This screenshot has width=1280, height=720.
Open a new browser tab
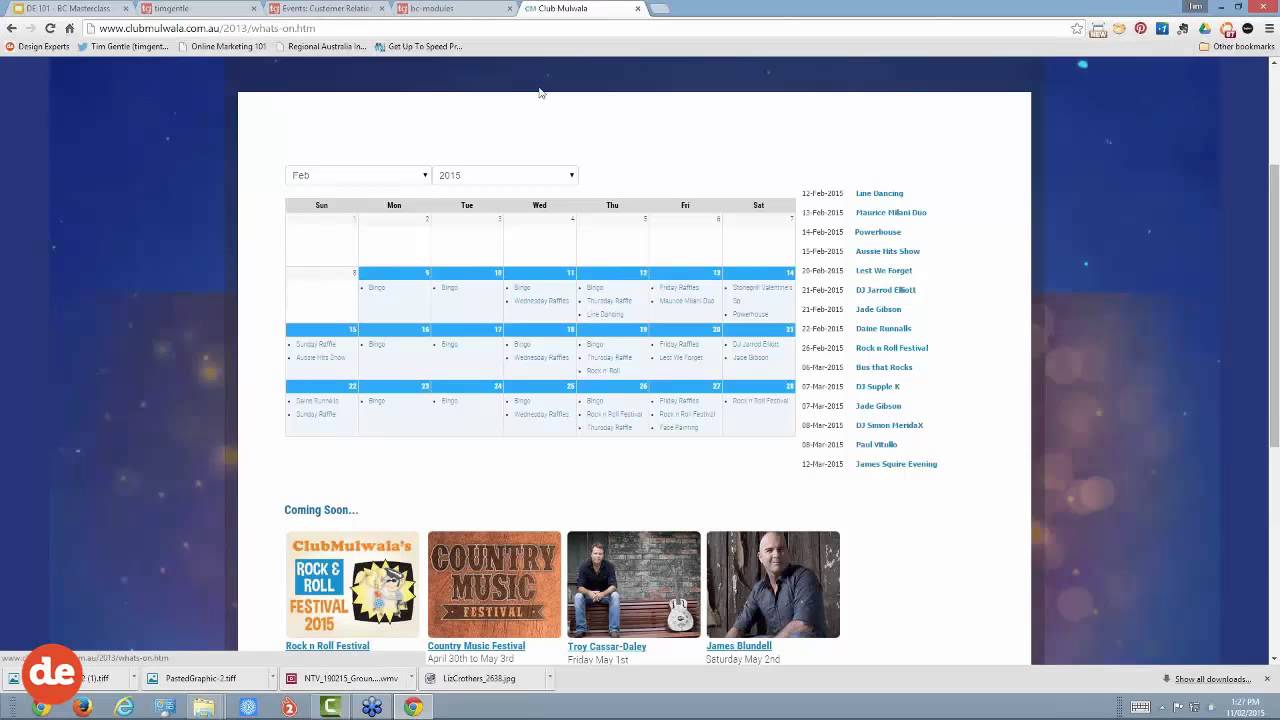[x=661, y=8]
